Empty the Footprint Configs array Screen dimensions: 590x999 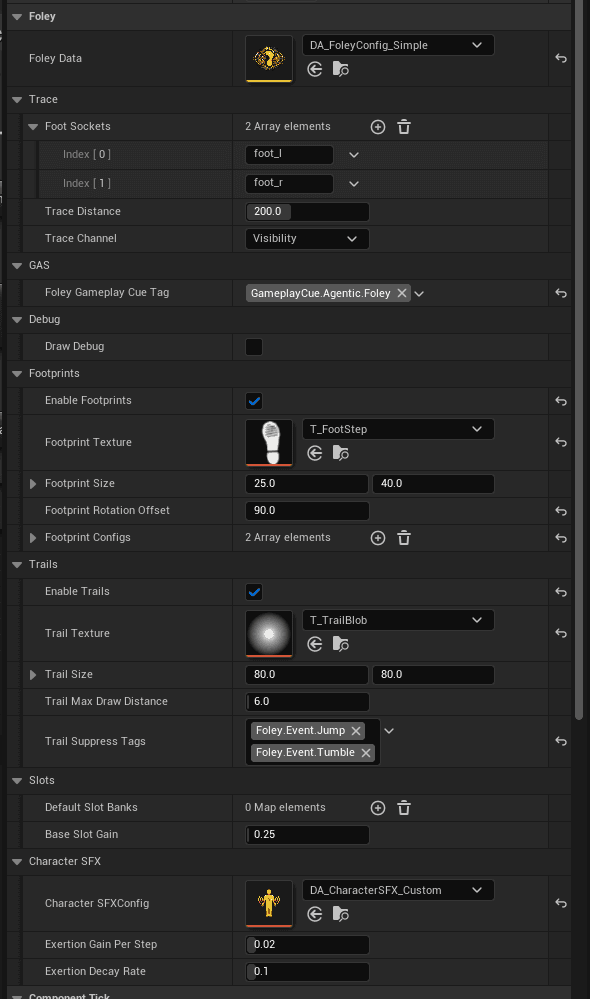[x=404, y=538]
